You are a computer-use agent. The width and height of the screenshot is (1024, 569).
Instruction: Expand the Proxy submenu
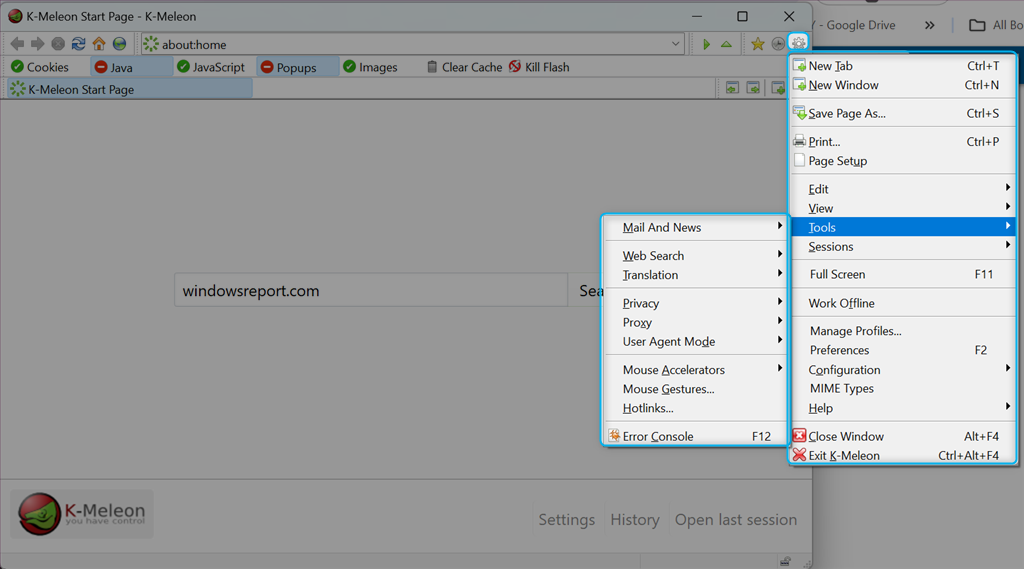[696, 322]
